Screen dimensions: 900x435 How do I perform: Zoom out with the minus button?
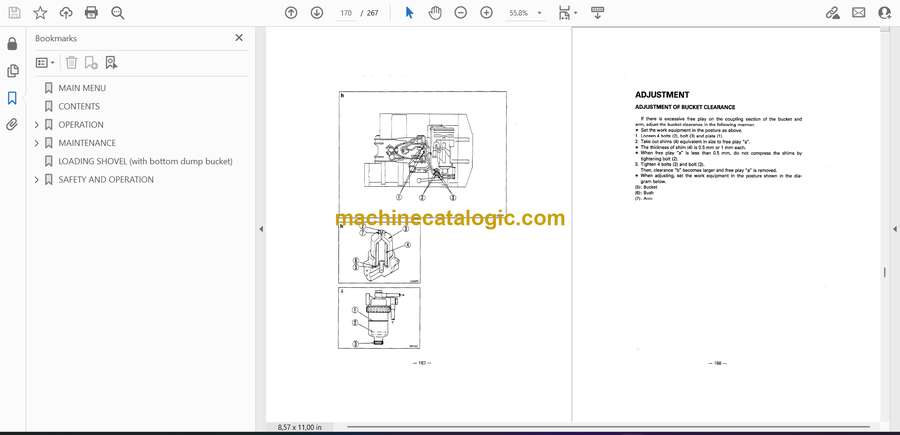click(460, 13)
